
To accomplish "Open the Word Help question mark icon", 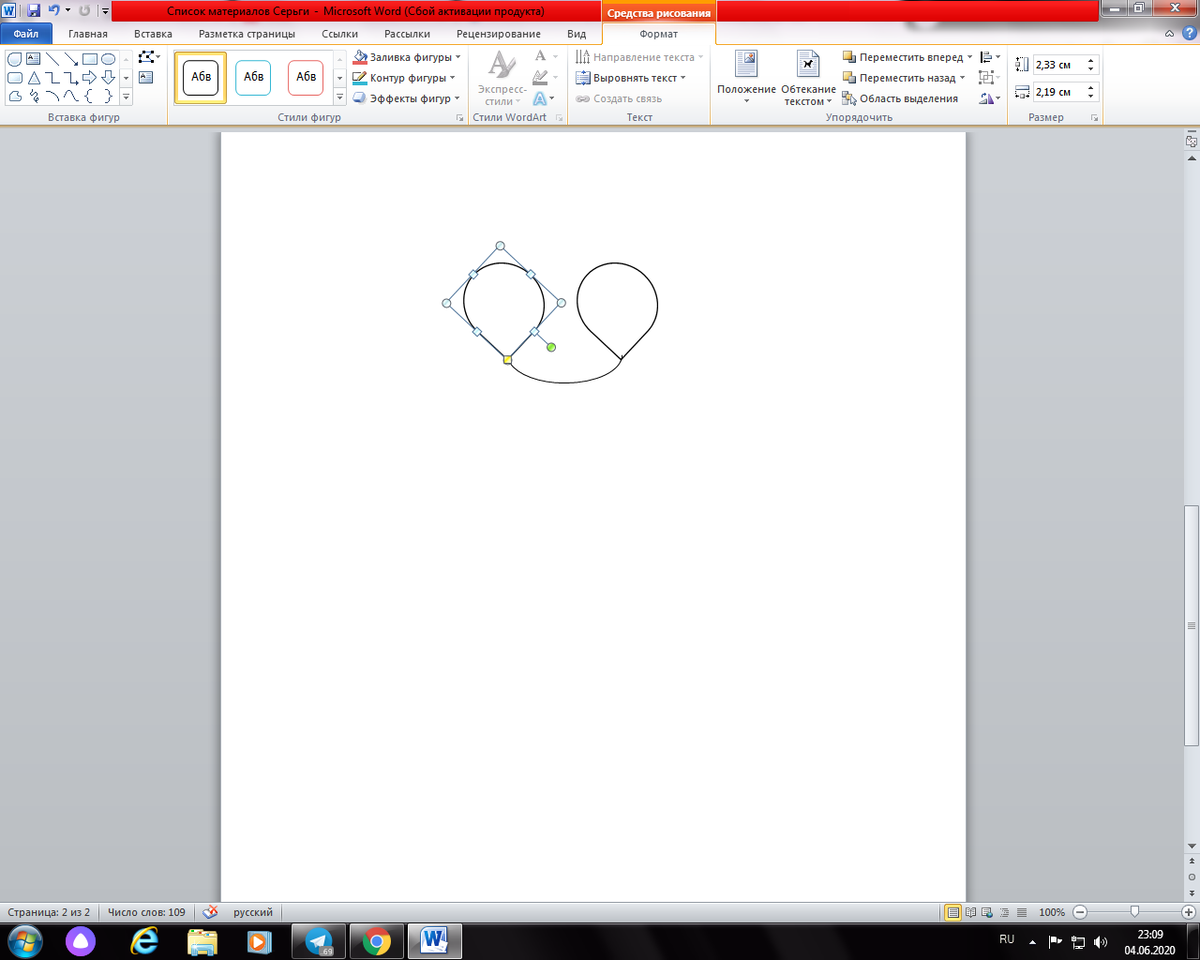I will [x=1188, y=33].
